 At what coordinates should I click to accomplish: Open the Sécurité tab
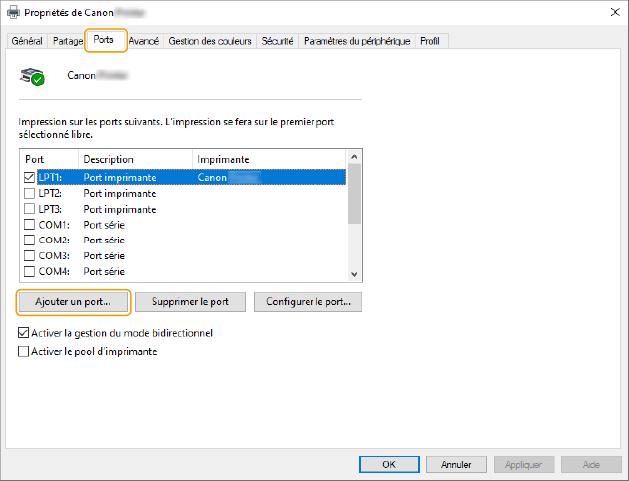click(x=277, y=41)
